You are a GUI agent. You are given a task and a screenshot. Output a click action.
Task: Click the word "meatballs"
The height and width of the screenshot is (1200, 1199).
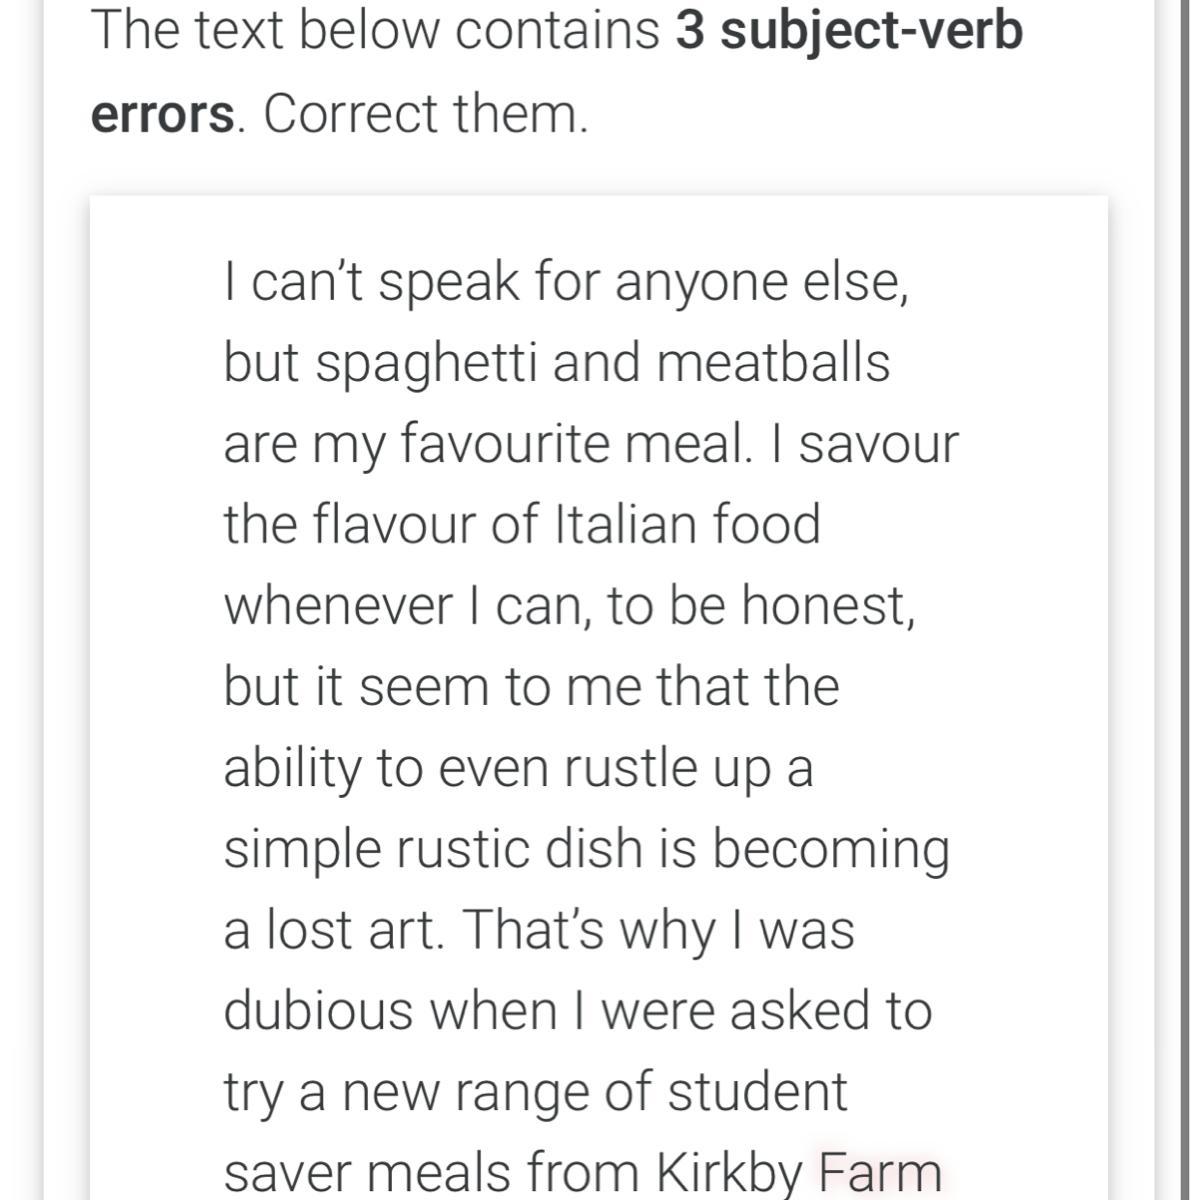(773, 362)
